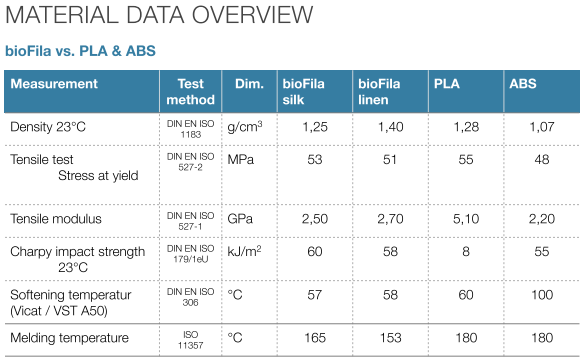
Task: Click the Dim. column header
Action: (249, 84)
